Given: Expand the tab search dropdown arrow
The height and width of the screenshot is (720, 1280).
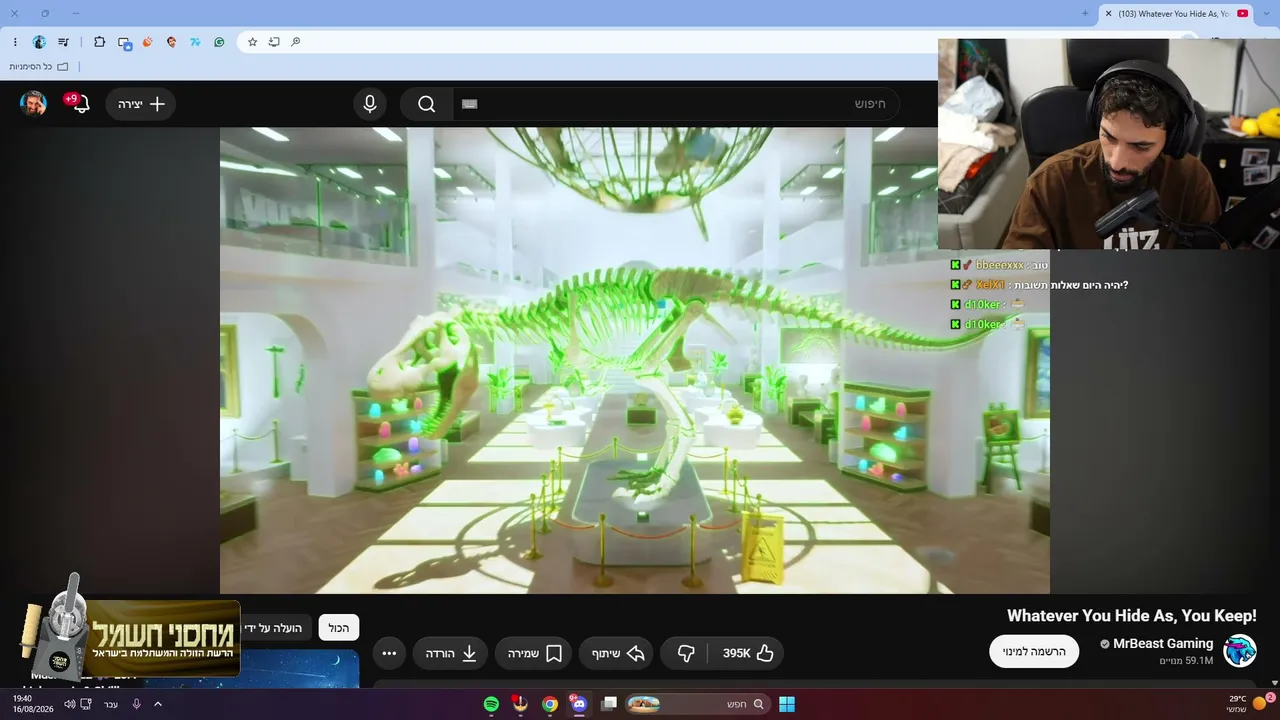Looking at the screenshot, I should tap(1268, 13).
